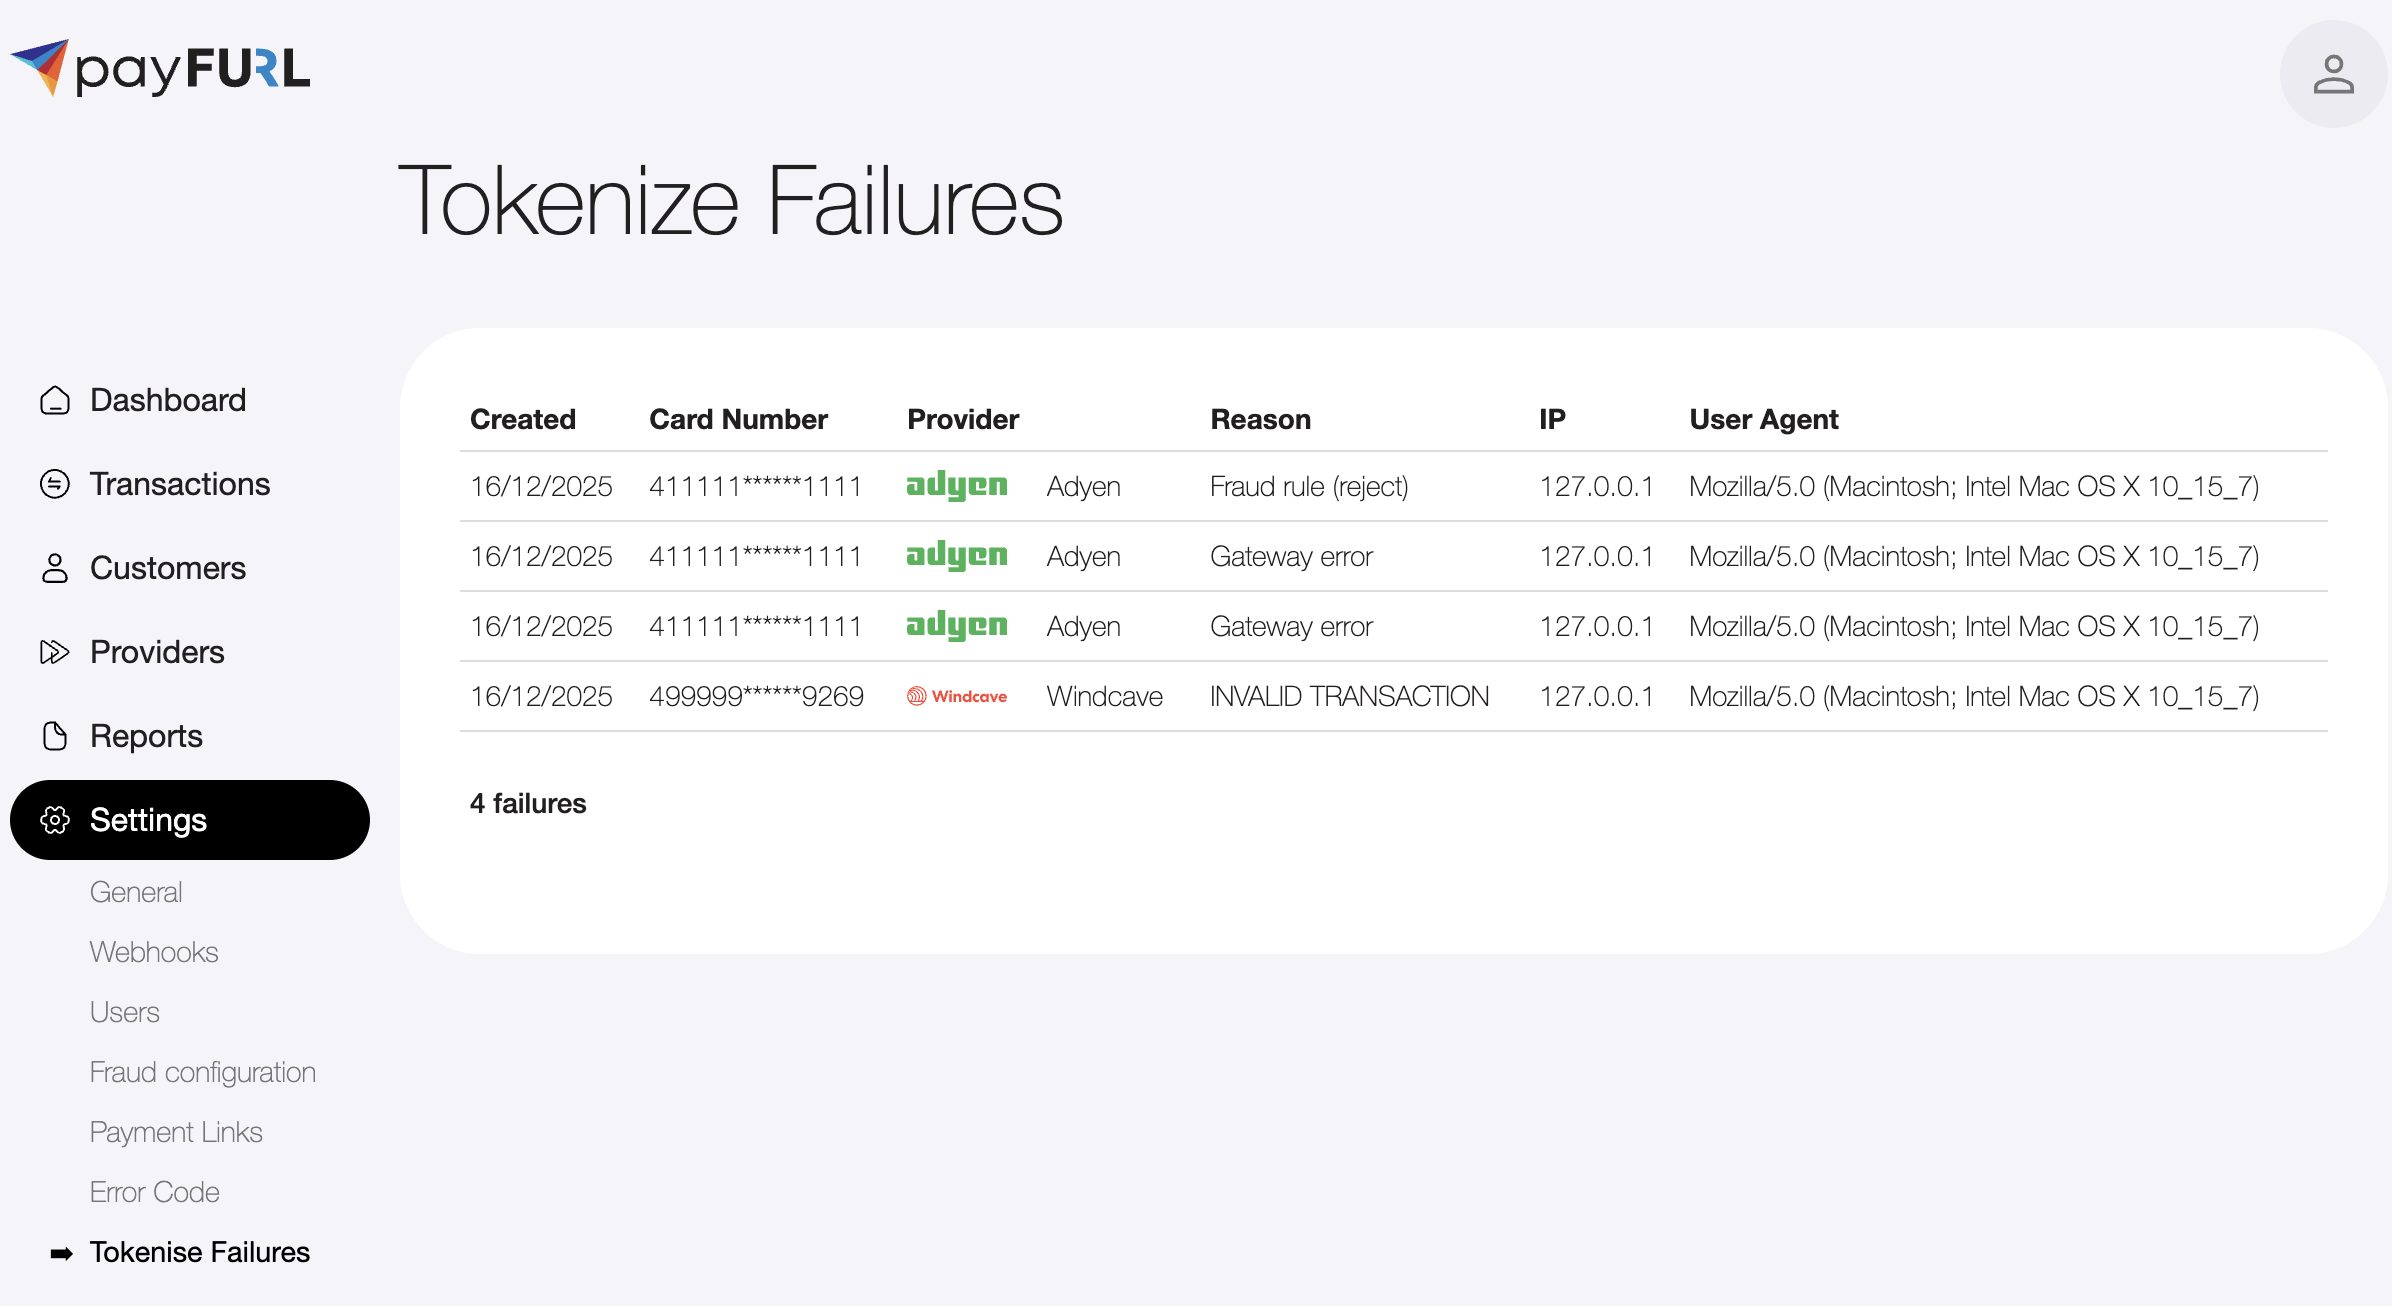
Task: Click the Tokenise Failures arrow icon
Action: (x=60, y=1251)
